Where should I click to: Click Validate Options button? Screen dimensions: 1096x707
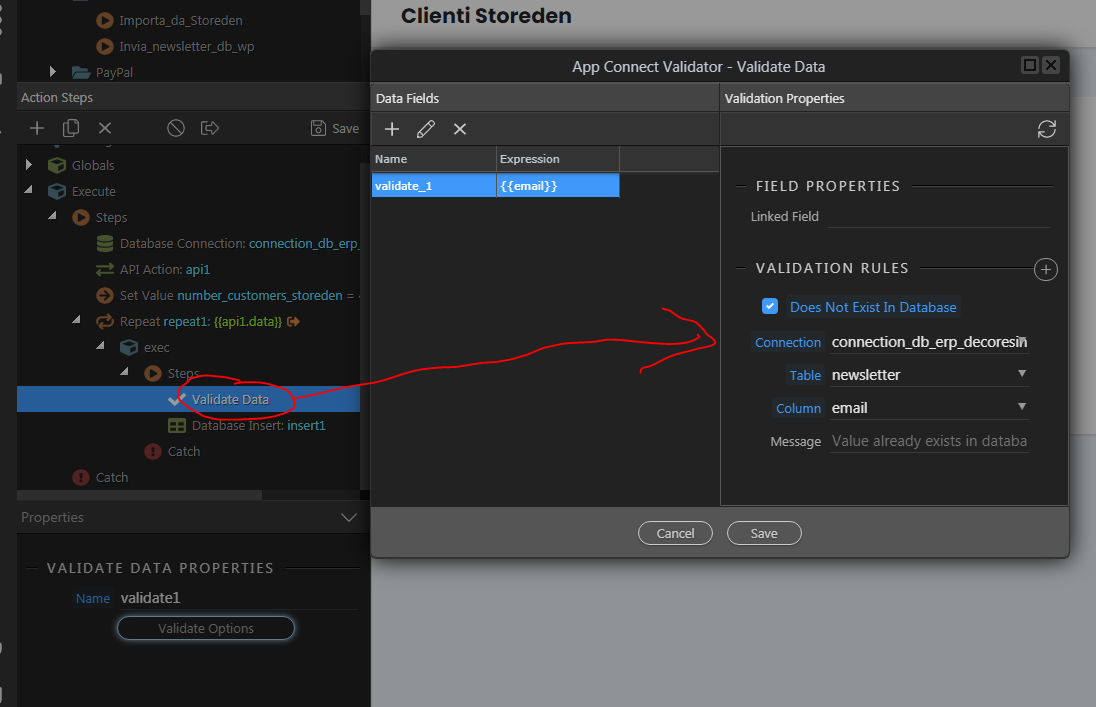pos(206,628)
